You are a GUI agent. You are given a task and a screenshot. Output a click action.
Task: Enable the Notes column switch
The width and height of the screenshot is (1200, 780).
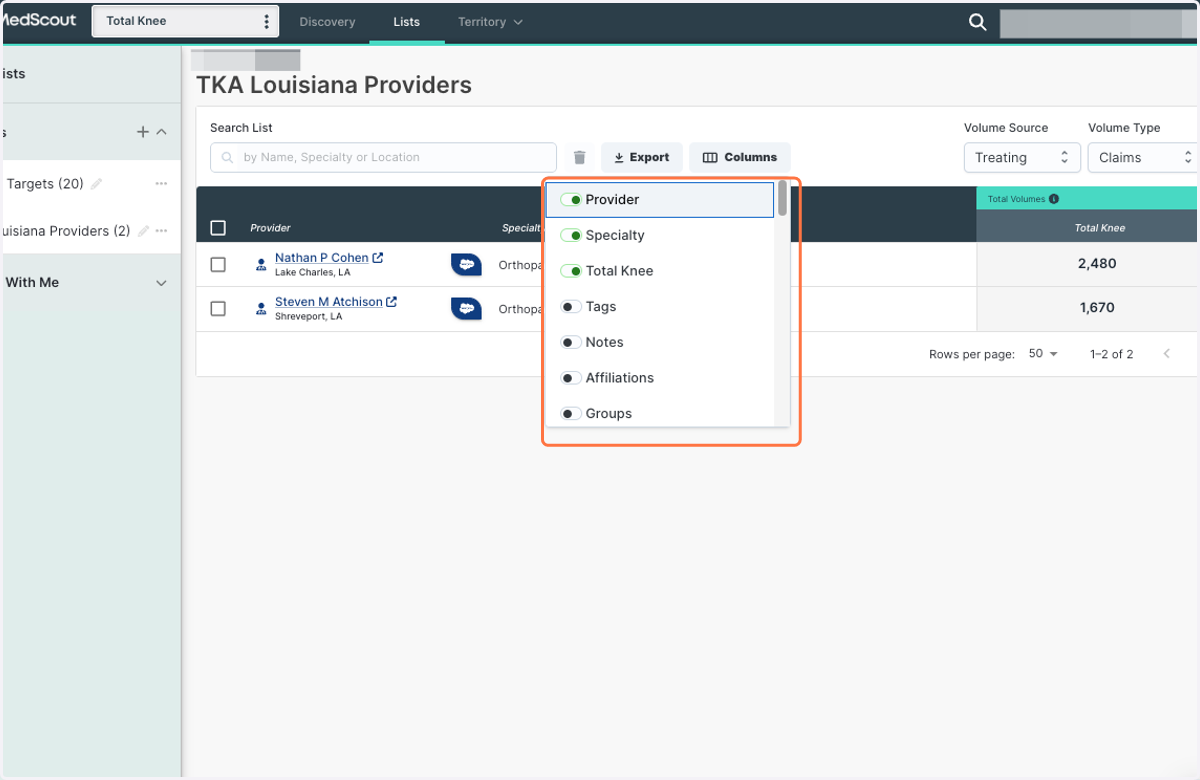(571, 342)
